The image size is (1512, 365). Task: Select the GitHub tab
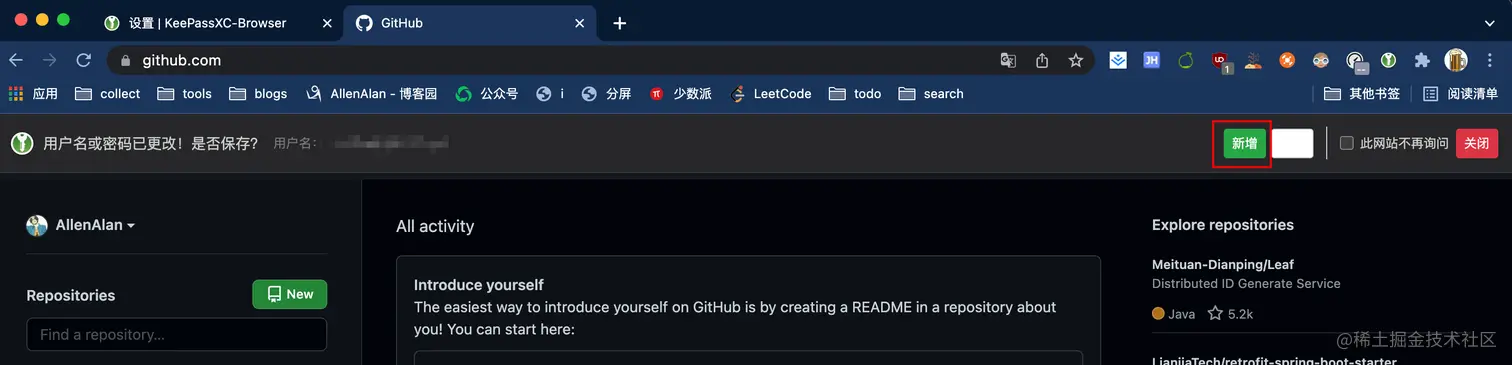coord(470,23)
